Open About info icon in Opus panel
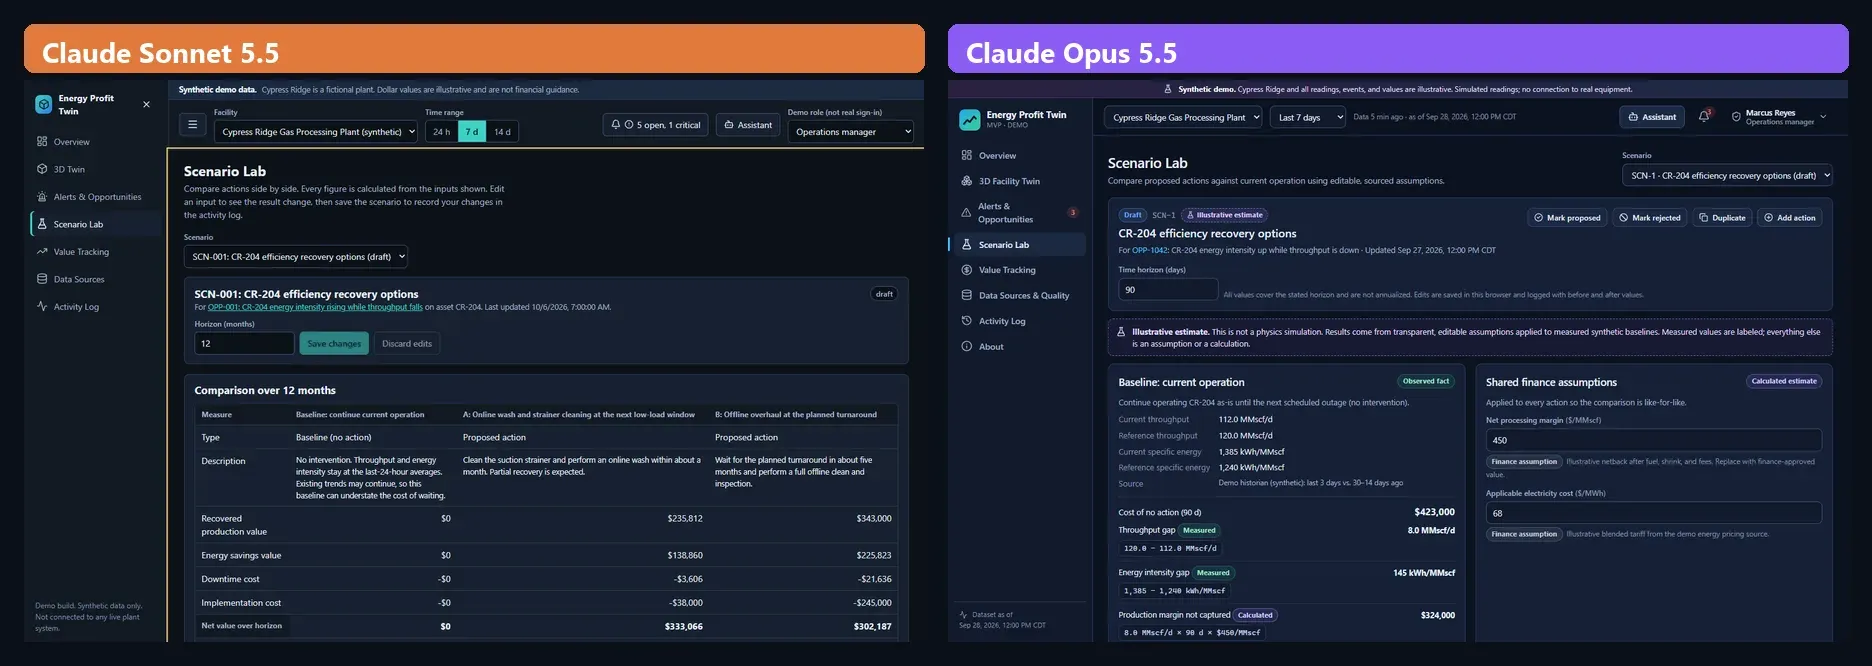 tap(967, 346)
